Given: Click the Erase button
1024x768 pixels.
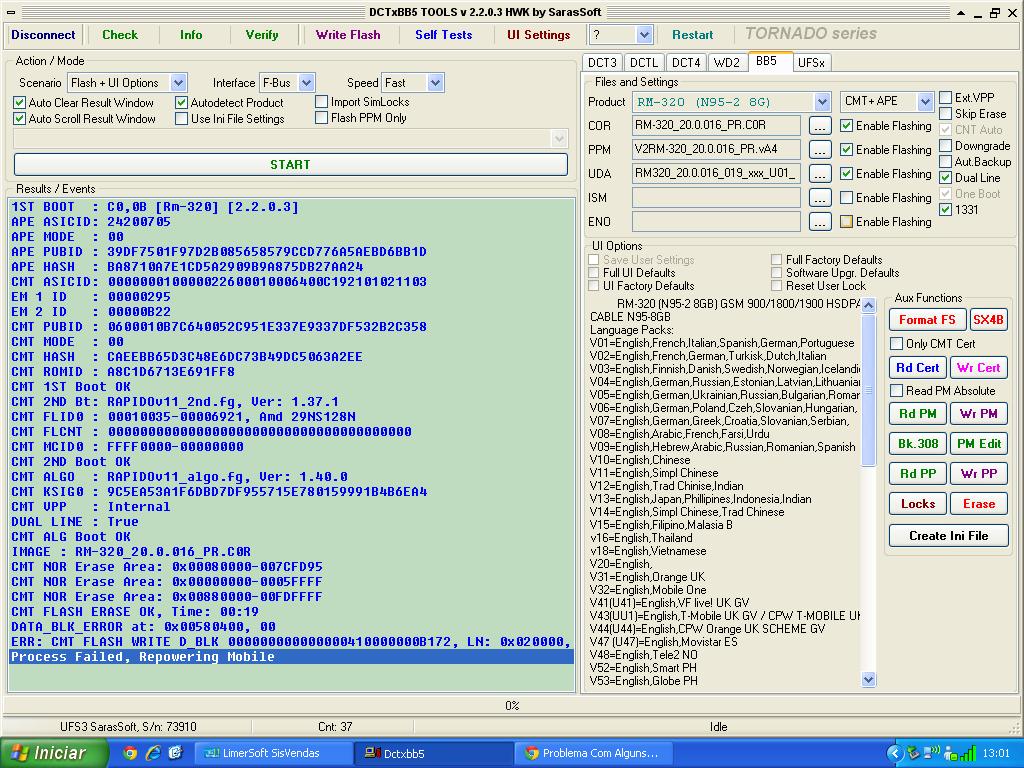Looking at the screenshot, I should pyautogui.click(x=979, y=504).
